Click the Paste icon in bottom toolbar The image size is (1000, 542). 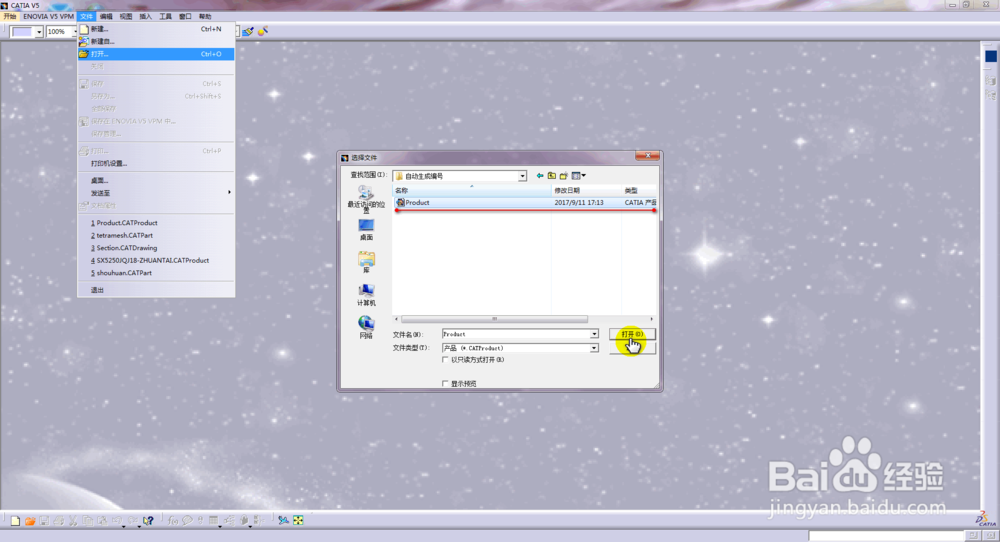102,521
